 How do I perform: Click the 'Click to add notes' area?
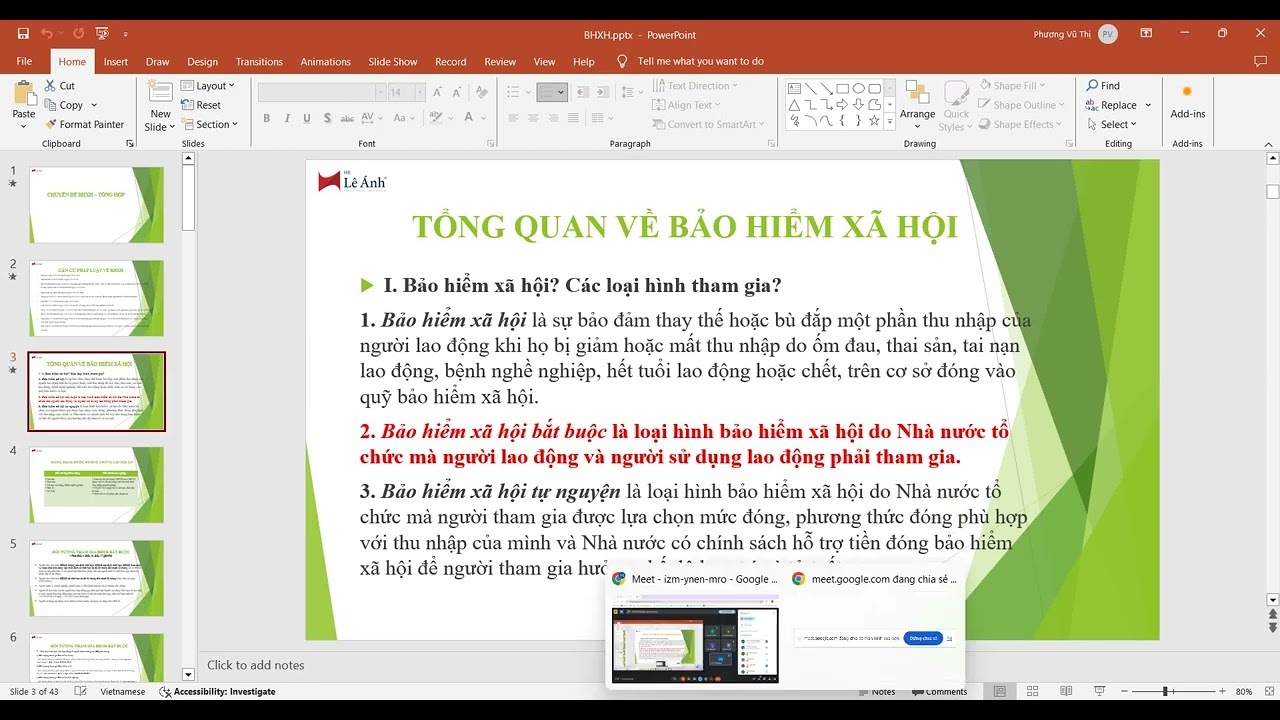tap(255, 665)
